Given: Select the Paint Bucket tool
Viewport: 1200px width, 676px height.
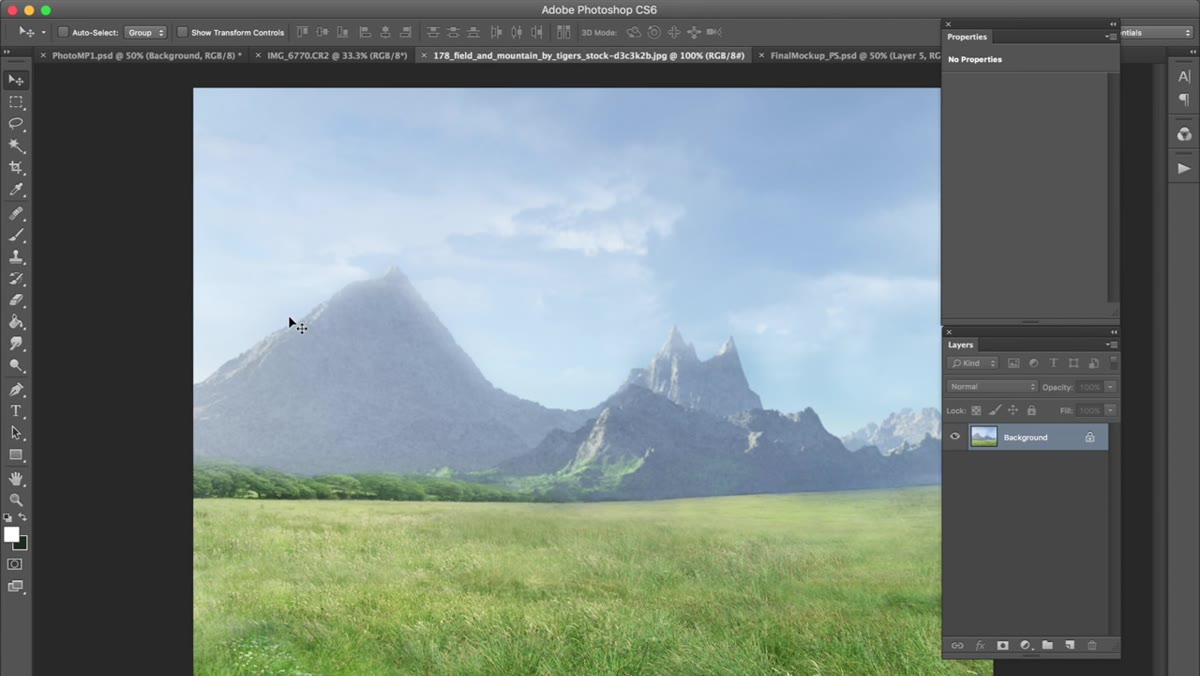Looking at the screenshot, I should pyautogui.click(x=16, y=322).
